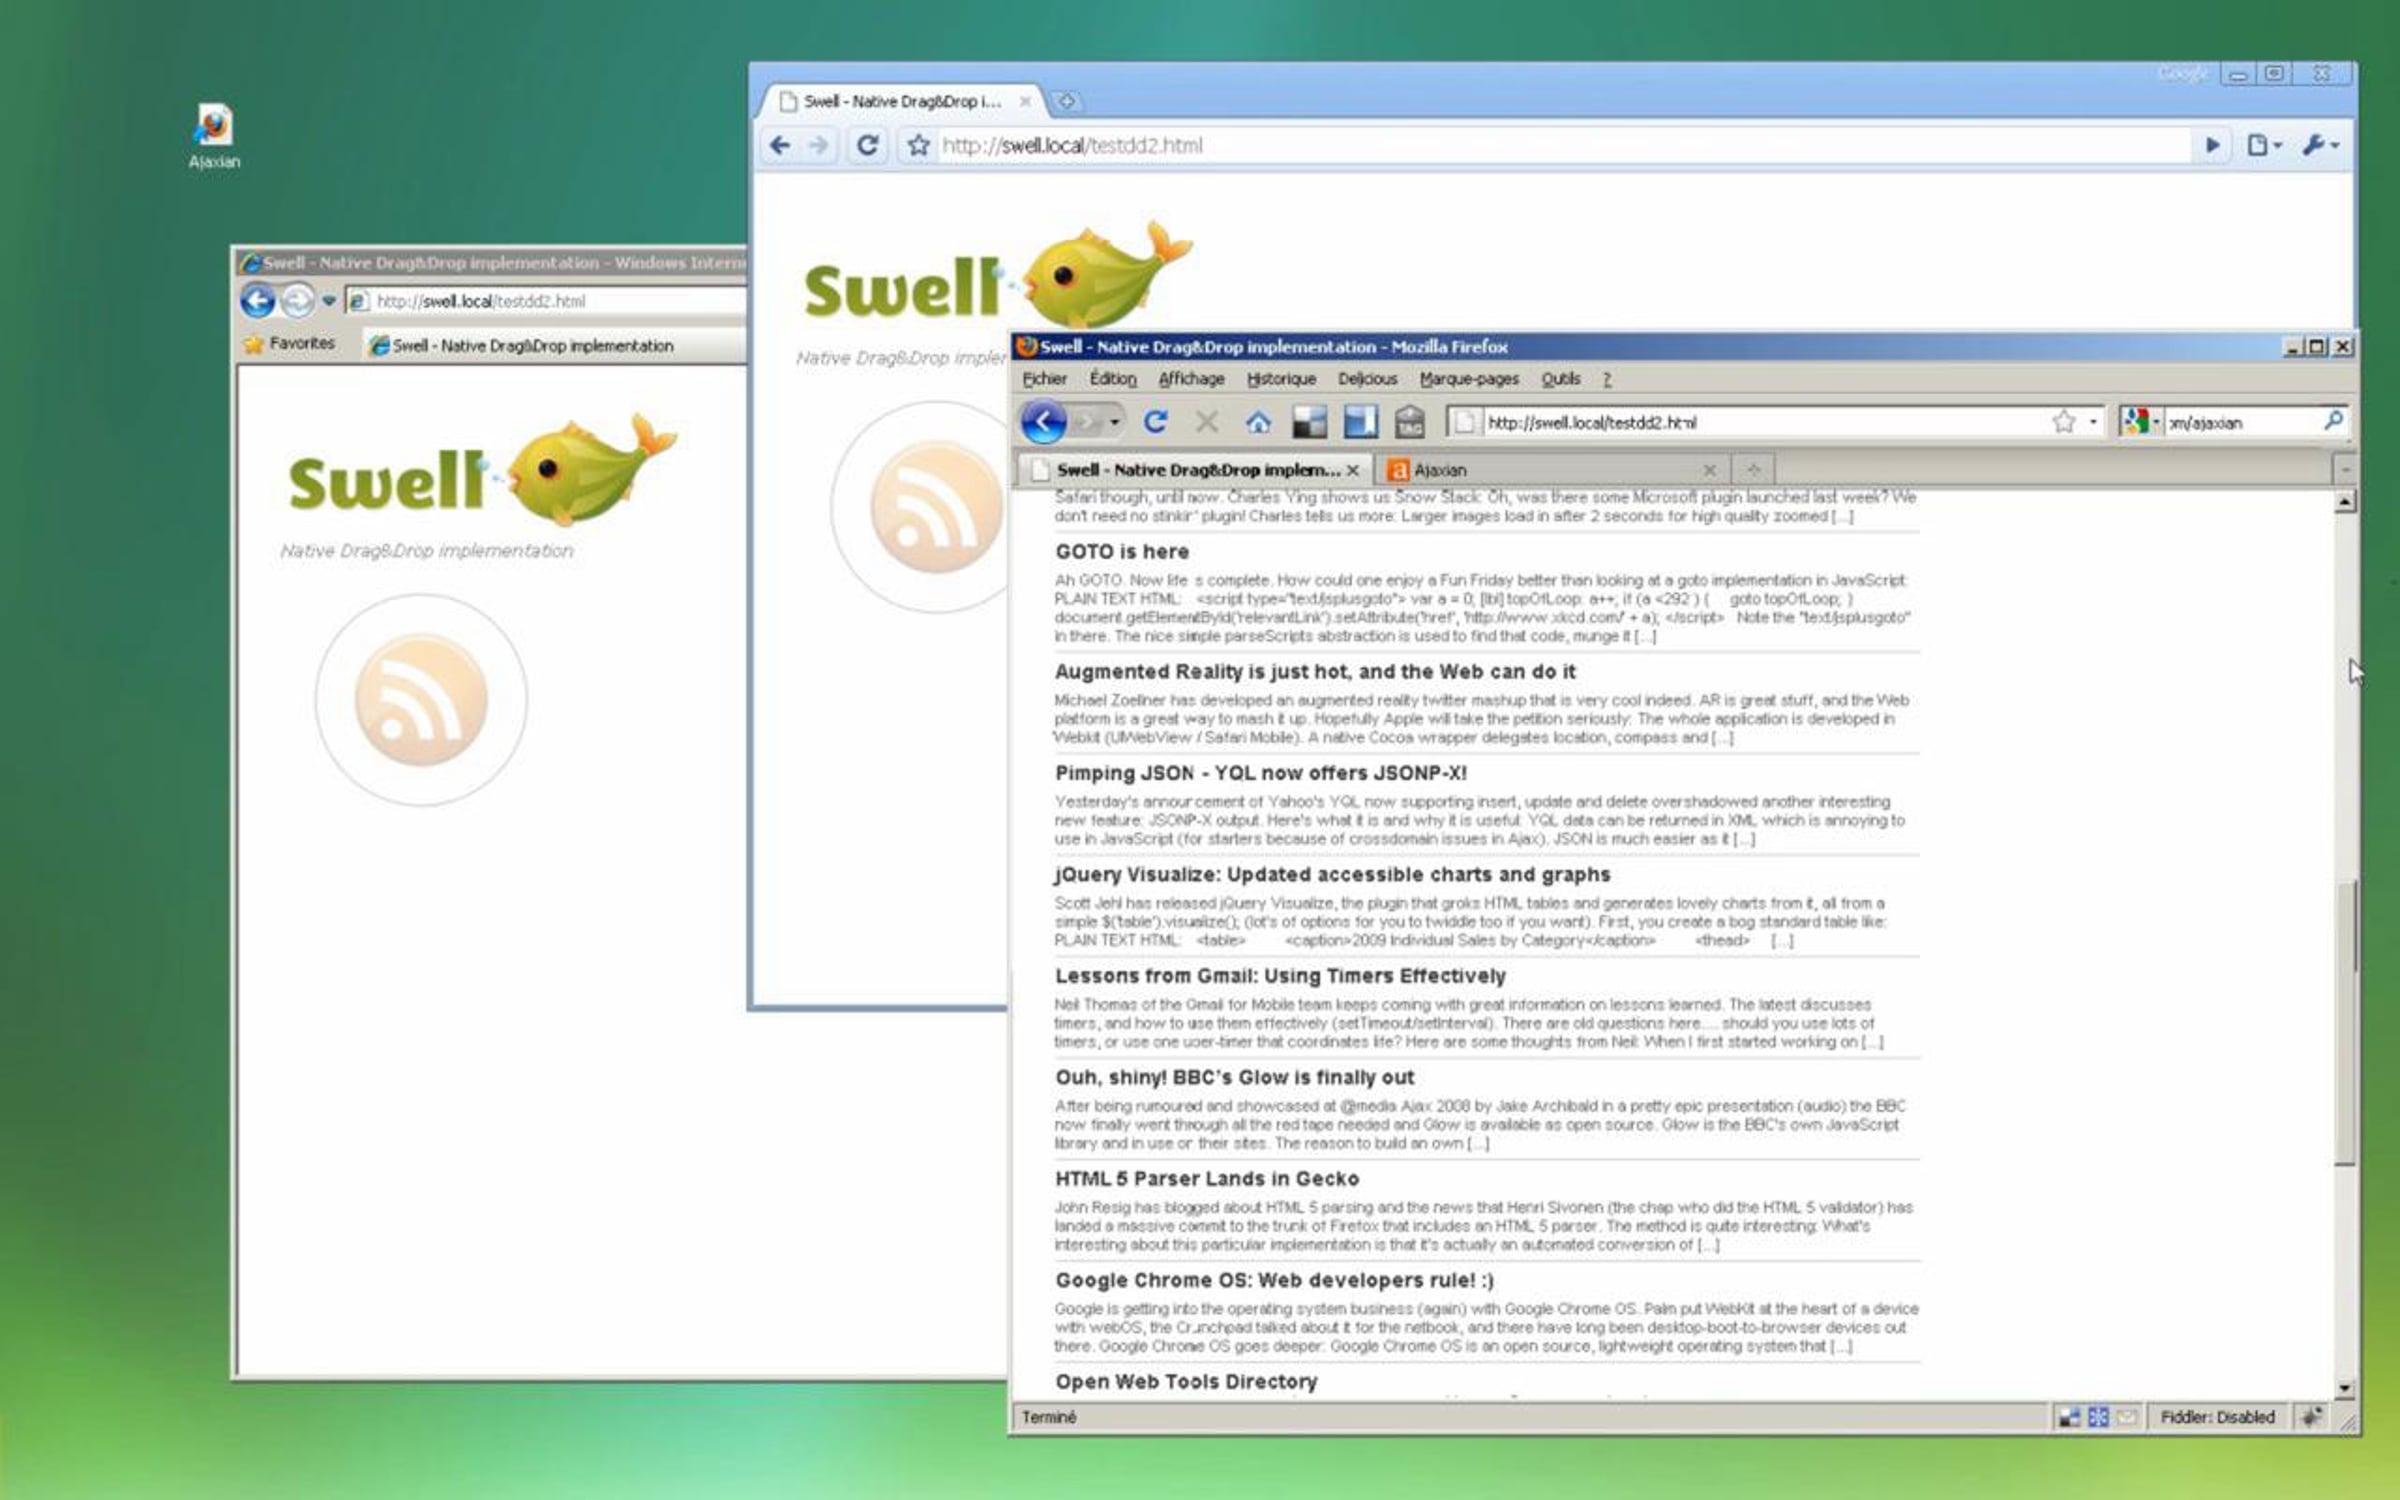Reload the page in Firefox

pos(1155,422)
